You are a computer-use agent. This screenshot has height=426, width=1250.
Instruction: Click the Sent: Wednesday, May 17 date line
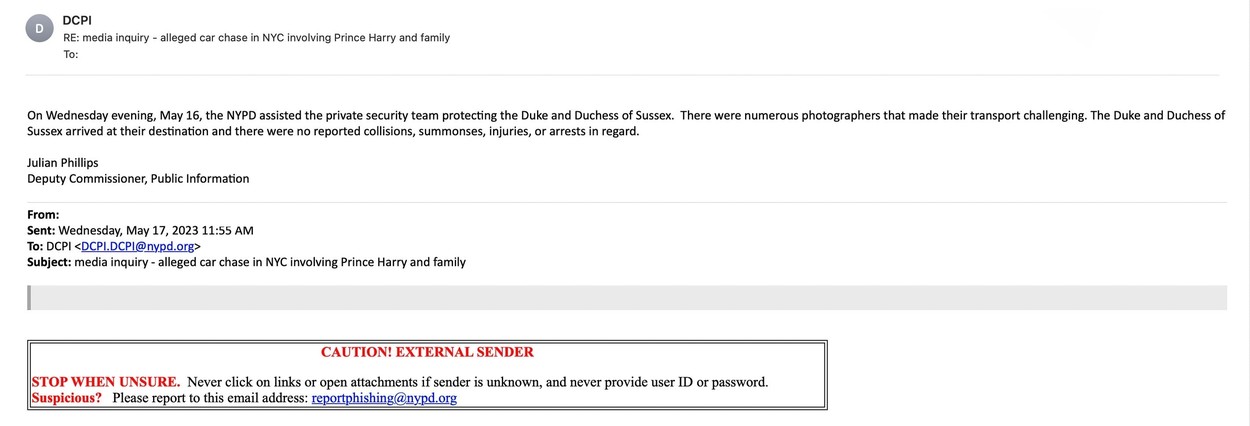pos(140,230)
